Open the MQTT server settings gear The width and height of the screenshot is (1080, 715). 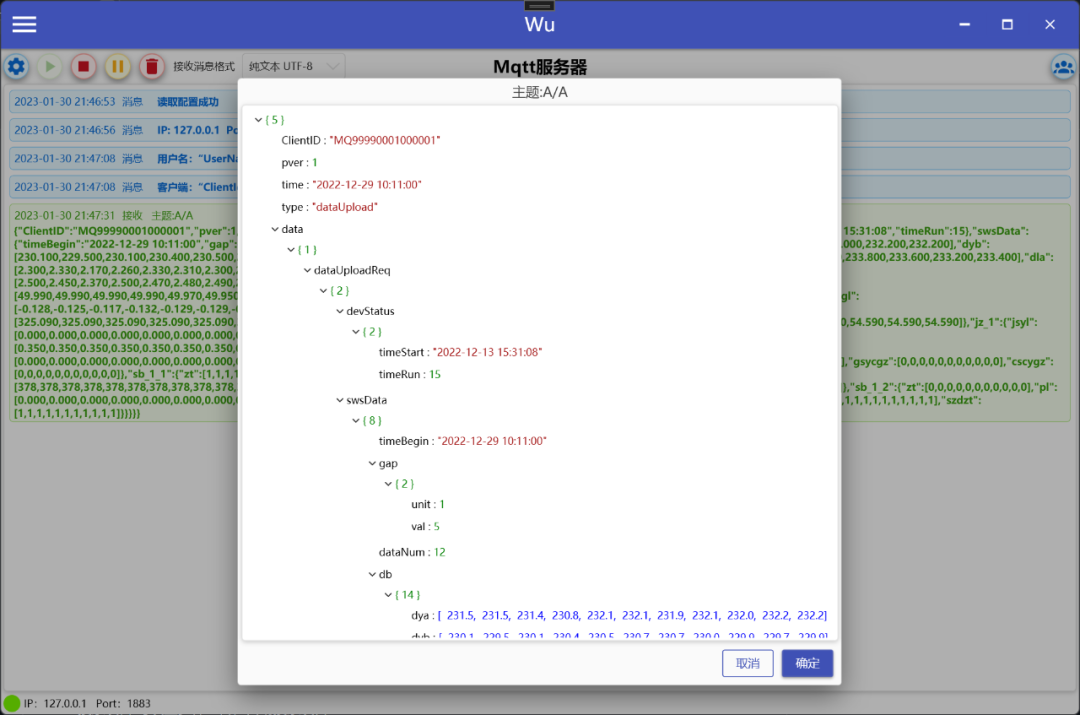click(16, 67)
